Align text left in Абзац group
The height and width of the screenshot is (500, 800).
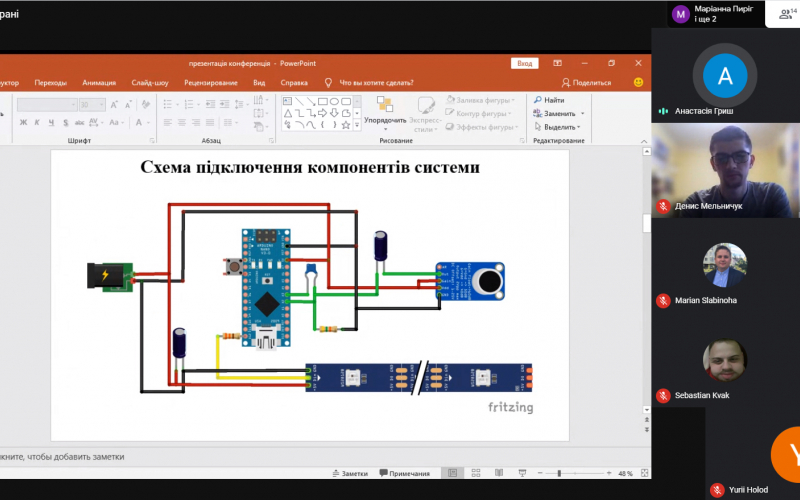point(168,122)
